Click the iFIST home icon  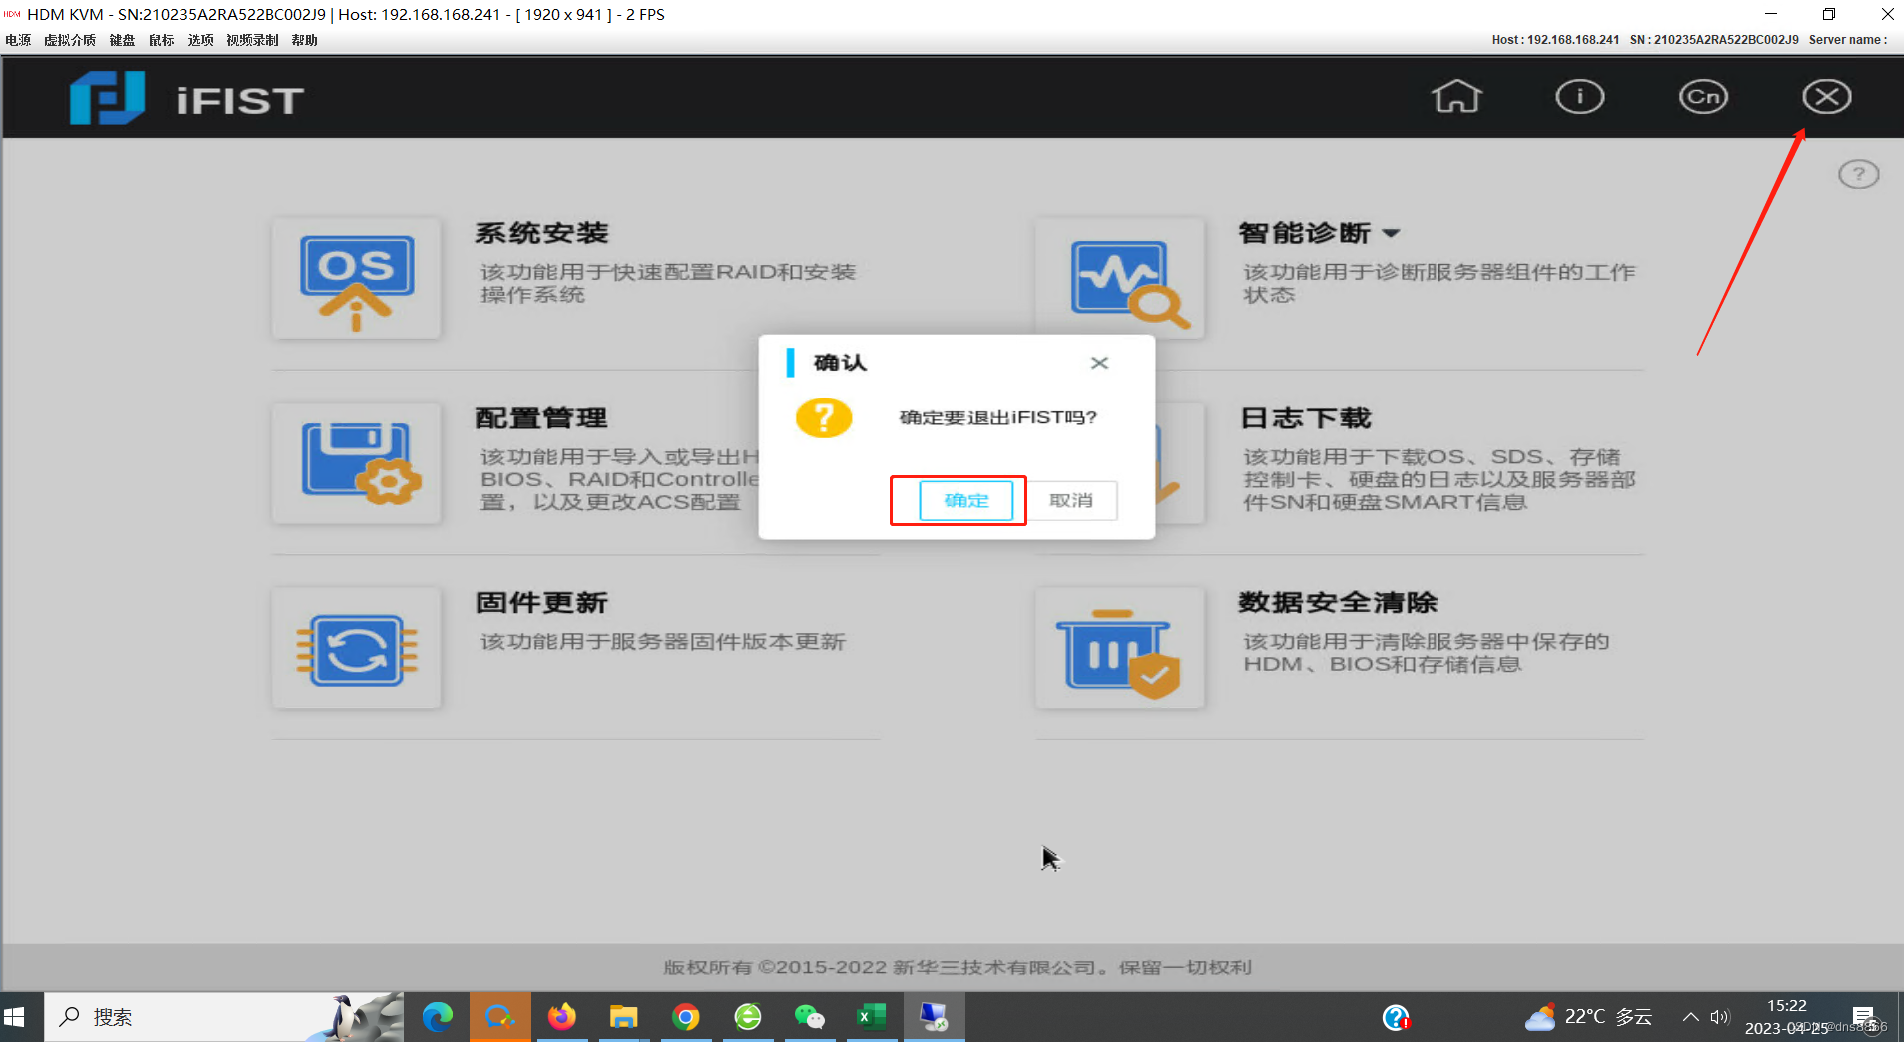(1456, 97)
